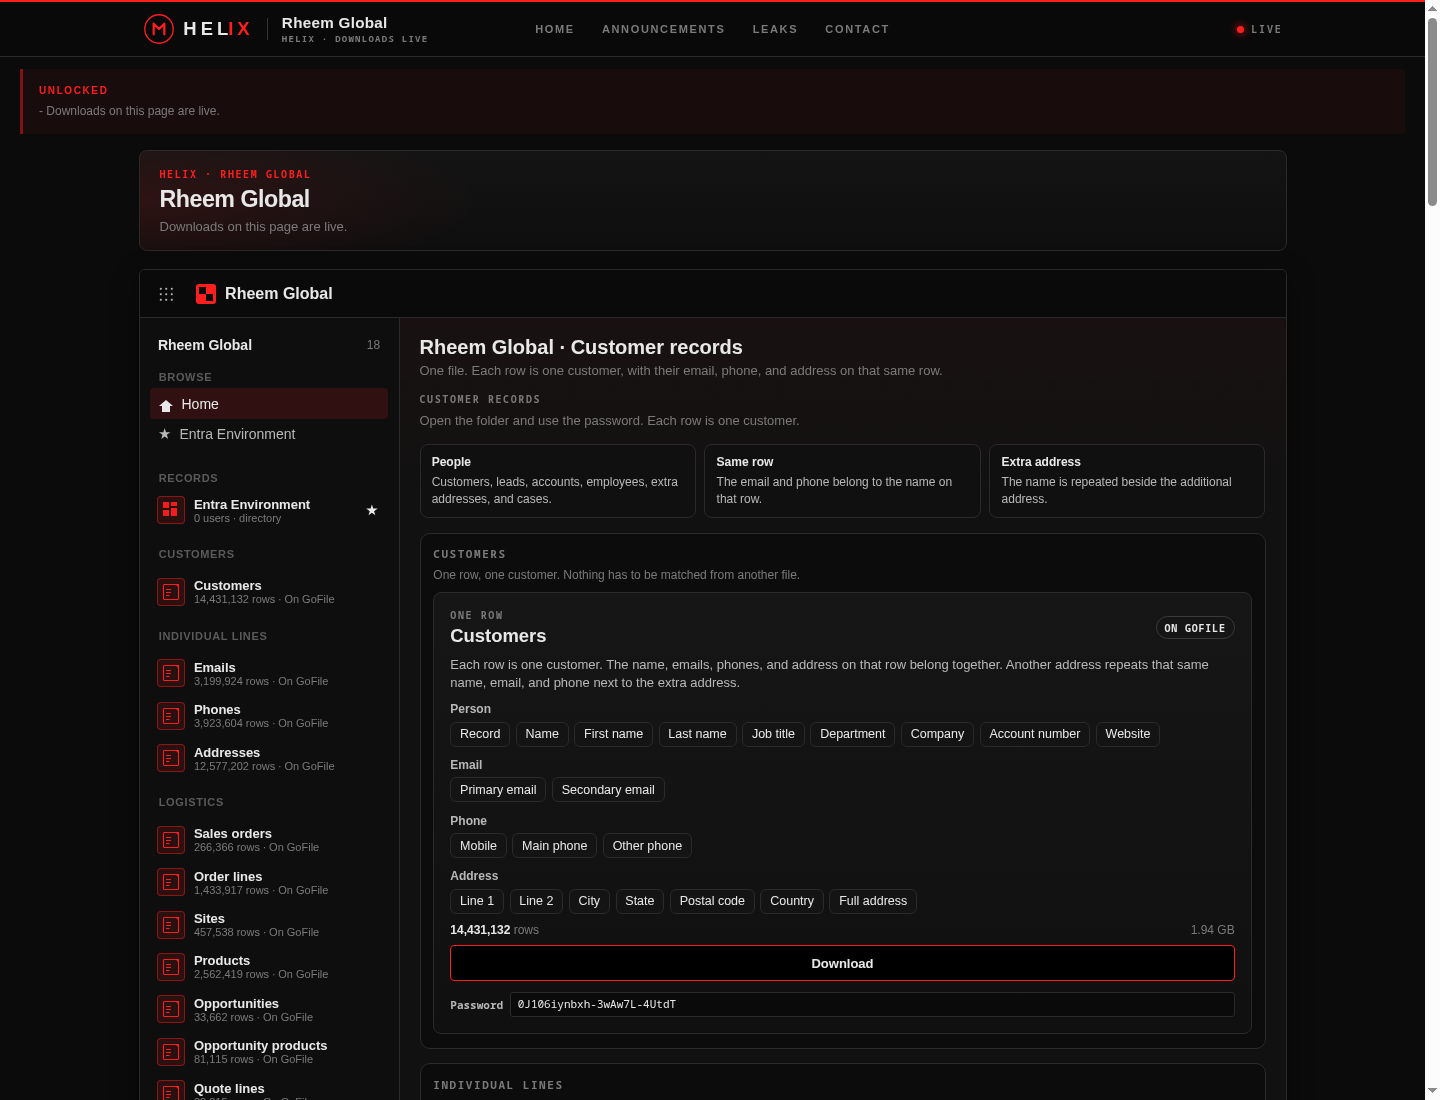Click the People info card

click(x=558, y=481)
